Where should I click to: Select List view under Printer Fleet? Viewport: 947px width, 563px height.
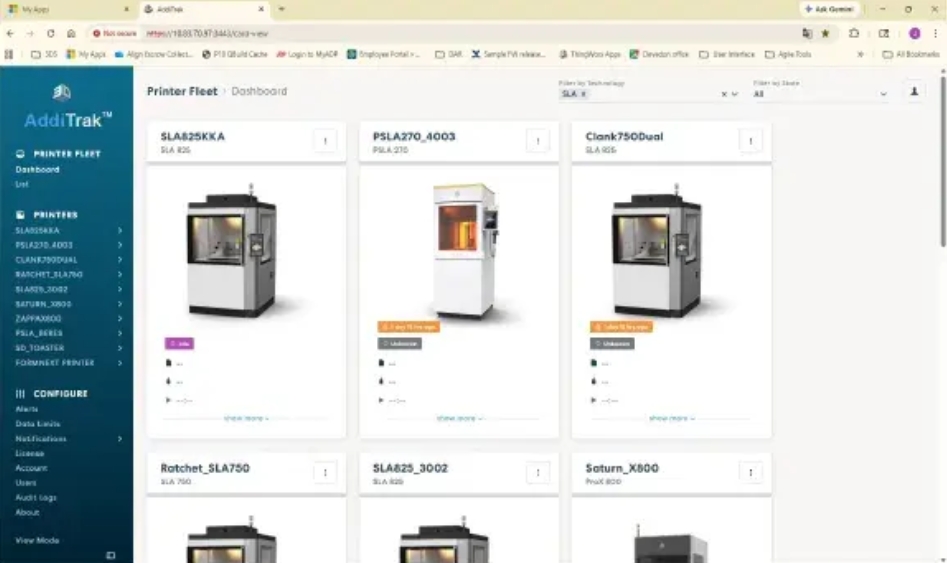22,184
